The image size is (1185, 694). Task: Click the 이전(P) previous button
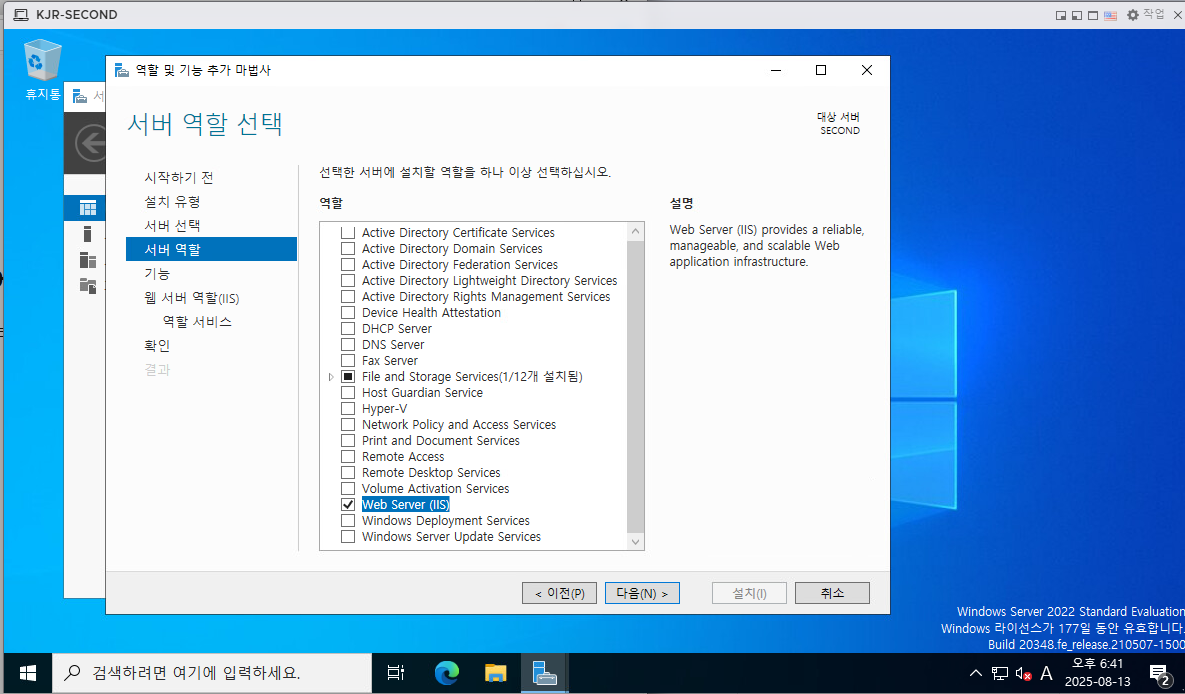pos(559,593)
